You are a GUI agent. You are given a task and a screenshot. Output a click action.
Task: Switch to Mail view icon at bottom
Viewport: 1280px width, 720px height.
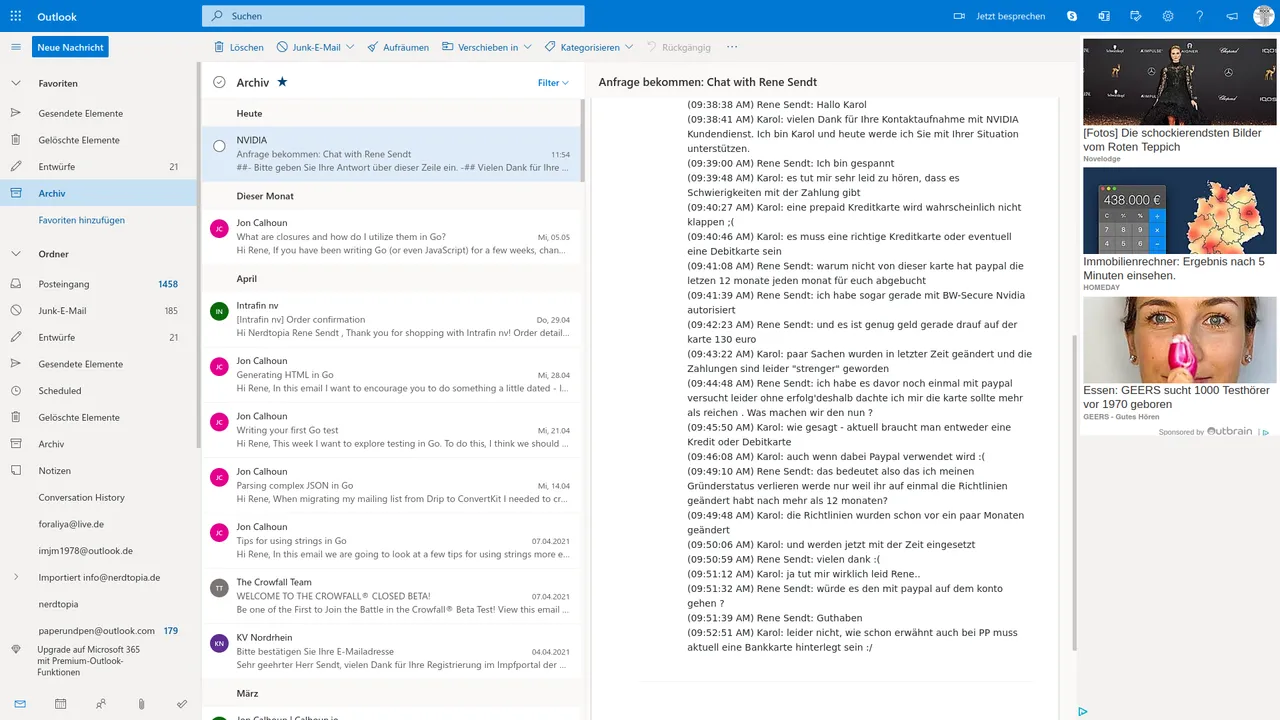point(20,704)
